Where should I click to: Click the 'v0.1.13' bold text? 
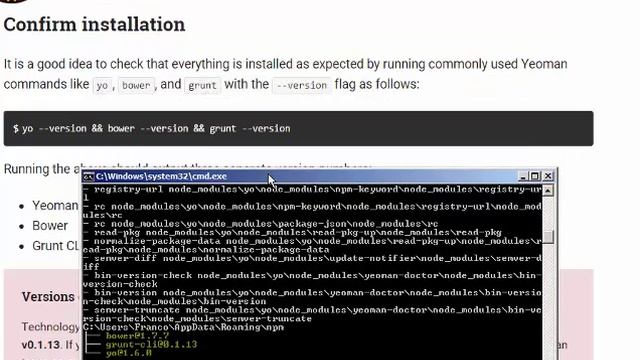click(41, 345)
